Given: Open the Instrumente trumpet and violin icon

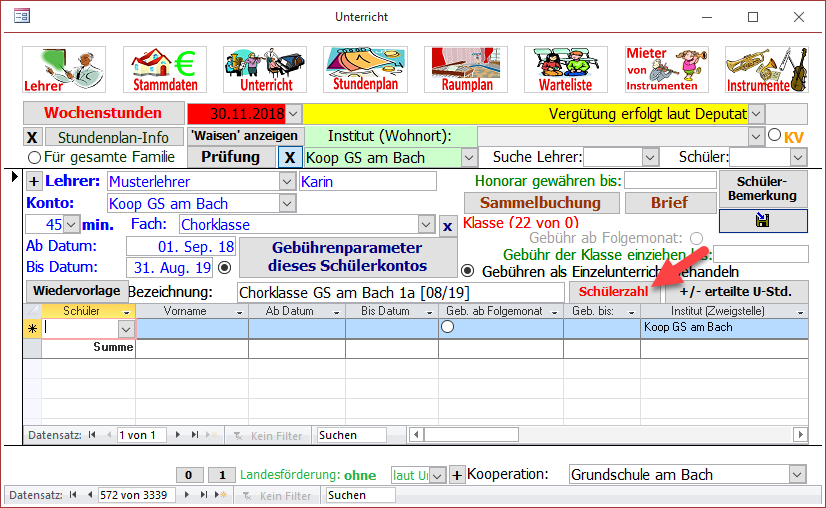Looking at the screenshot, I should [x=766, y=70].
